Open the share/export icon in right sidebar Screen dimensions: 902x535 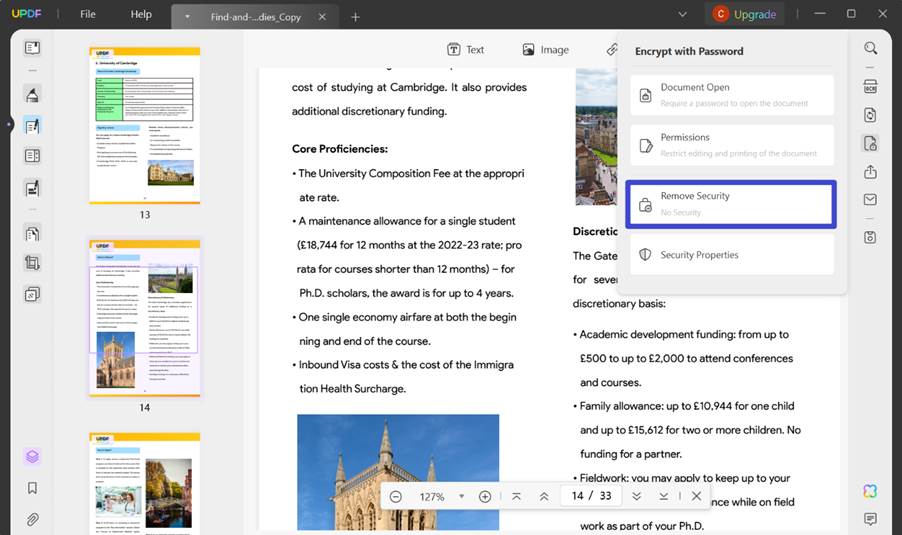(x=870, y=172)
